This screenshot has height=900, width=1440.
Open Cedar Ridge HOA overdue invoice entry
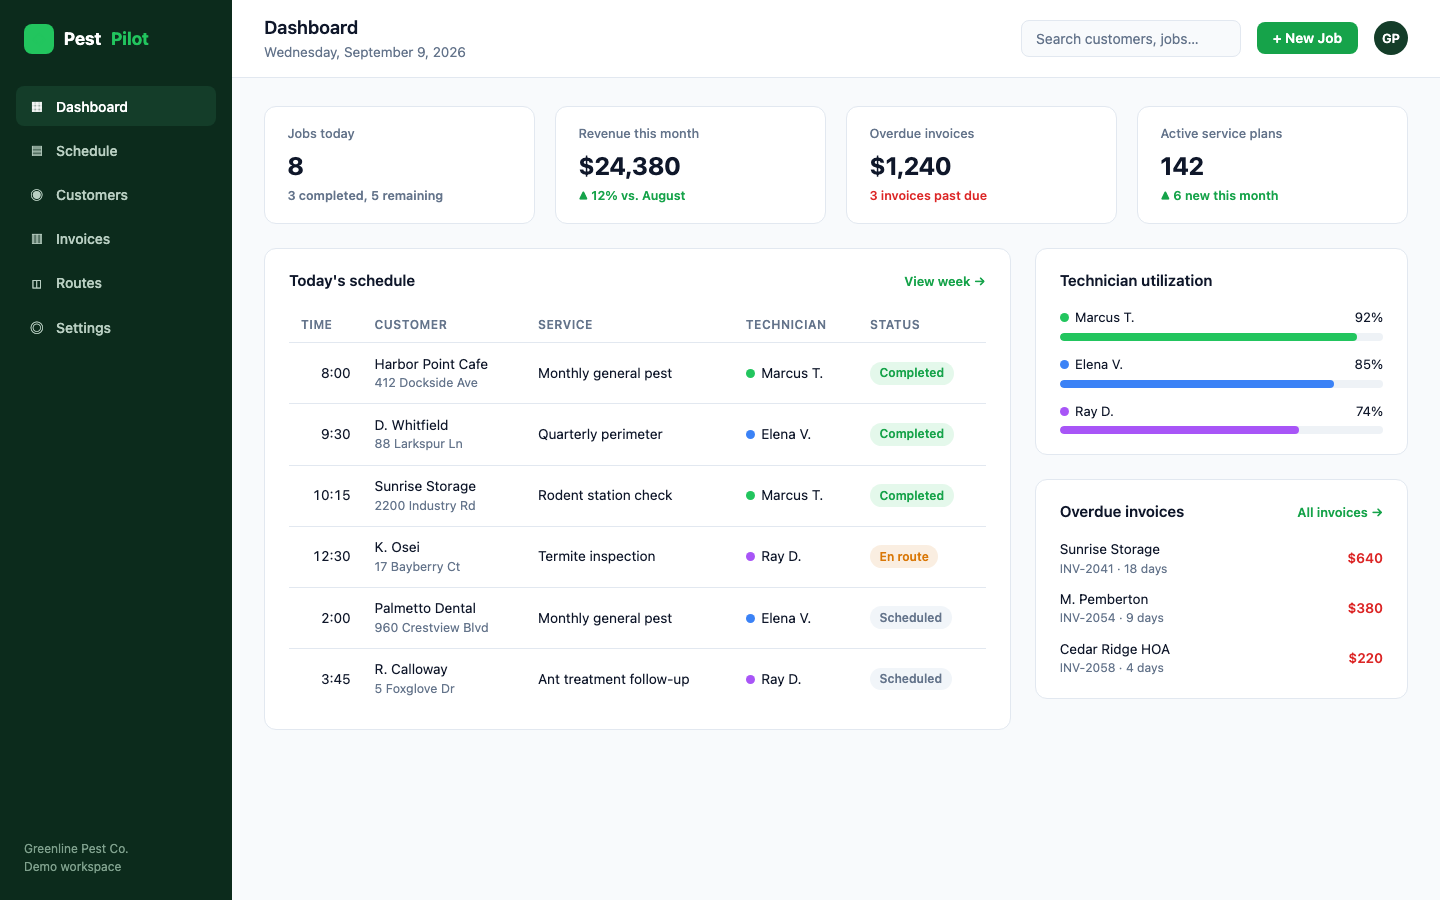[x=1221, y=658]
